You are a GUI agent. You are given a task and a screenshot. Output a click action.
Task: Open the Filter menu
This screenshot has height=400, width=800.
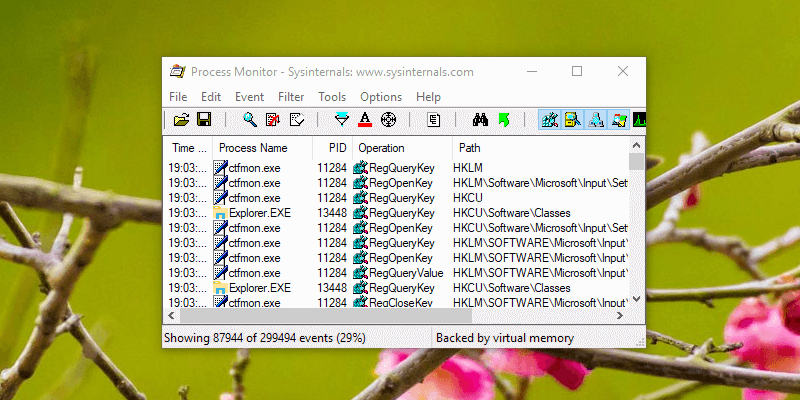291,97
